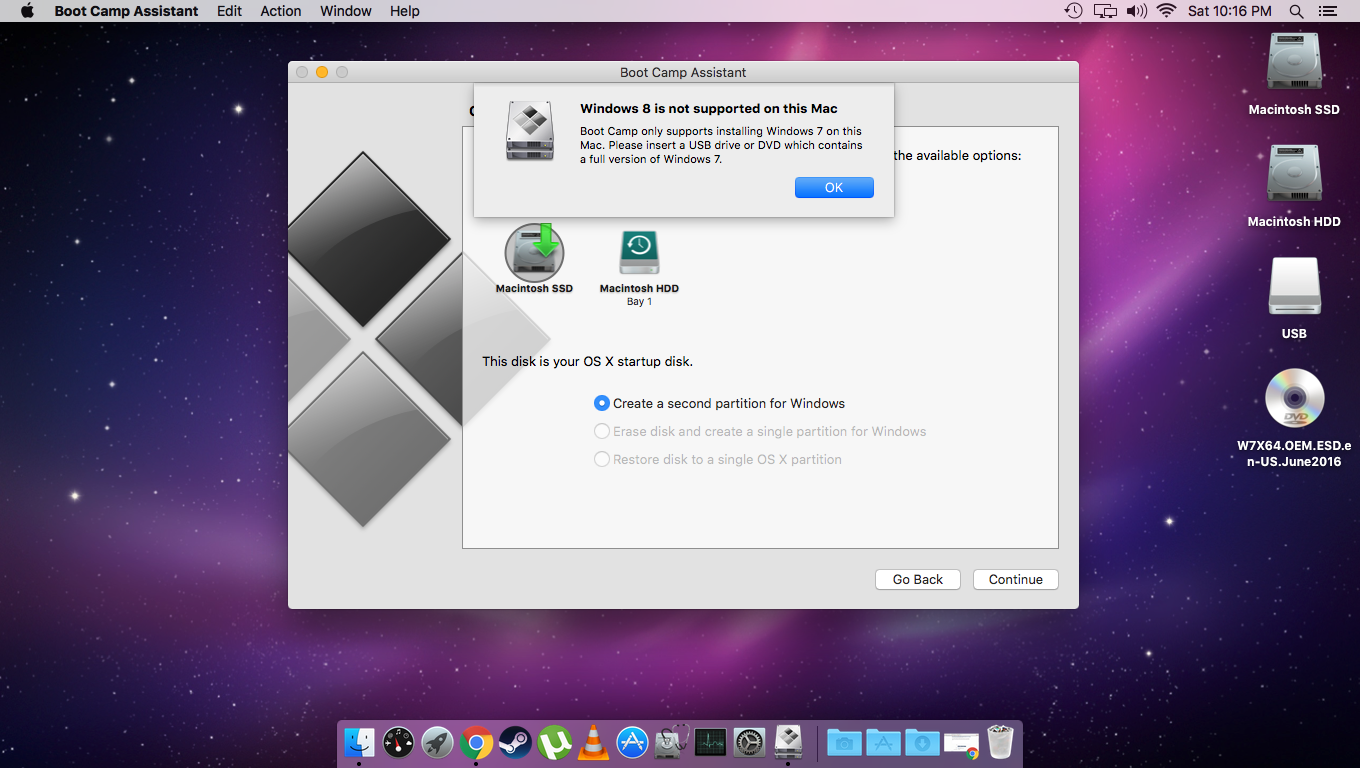Open the Edit menu

tap(229, 11)
